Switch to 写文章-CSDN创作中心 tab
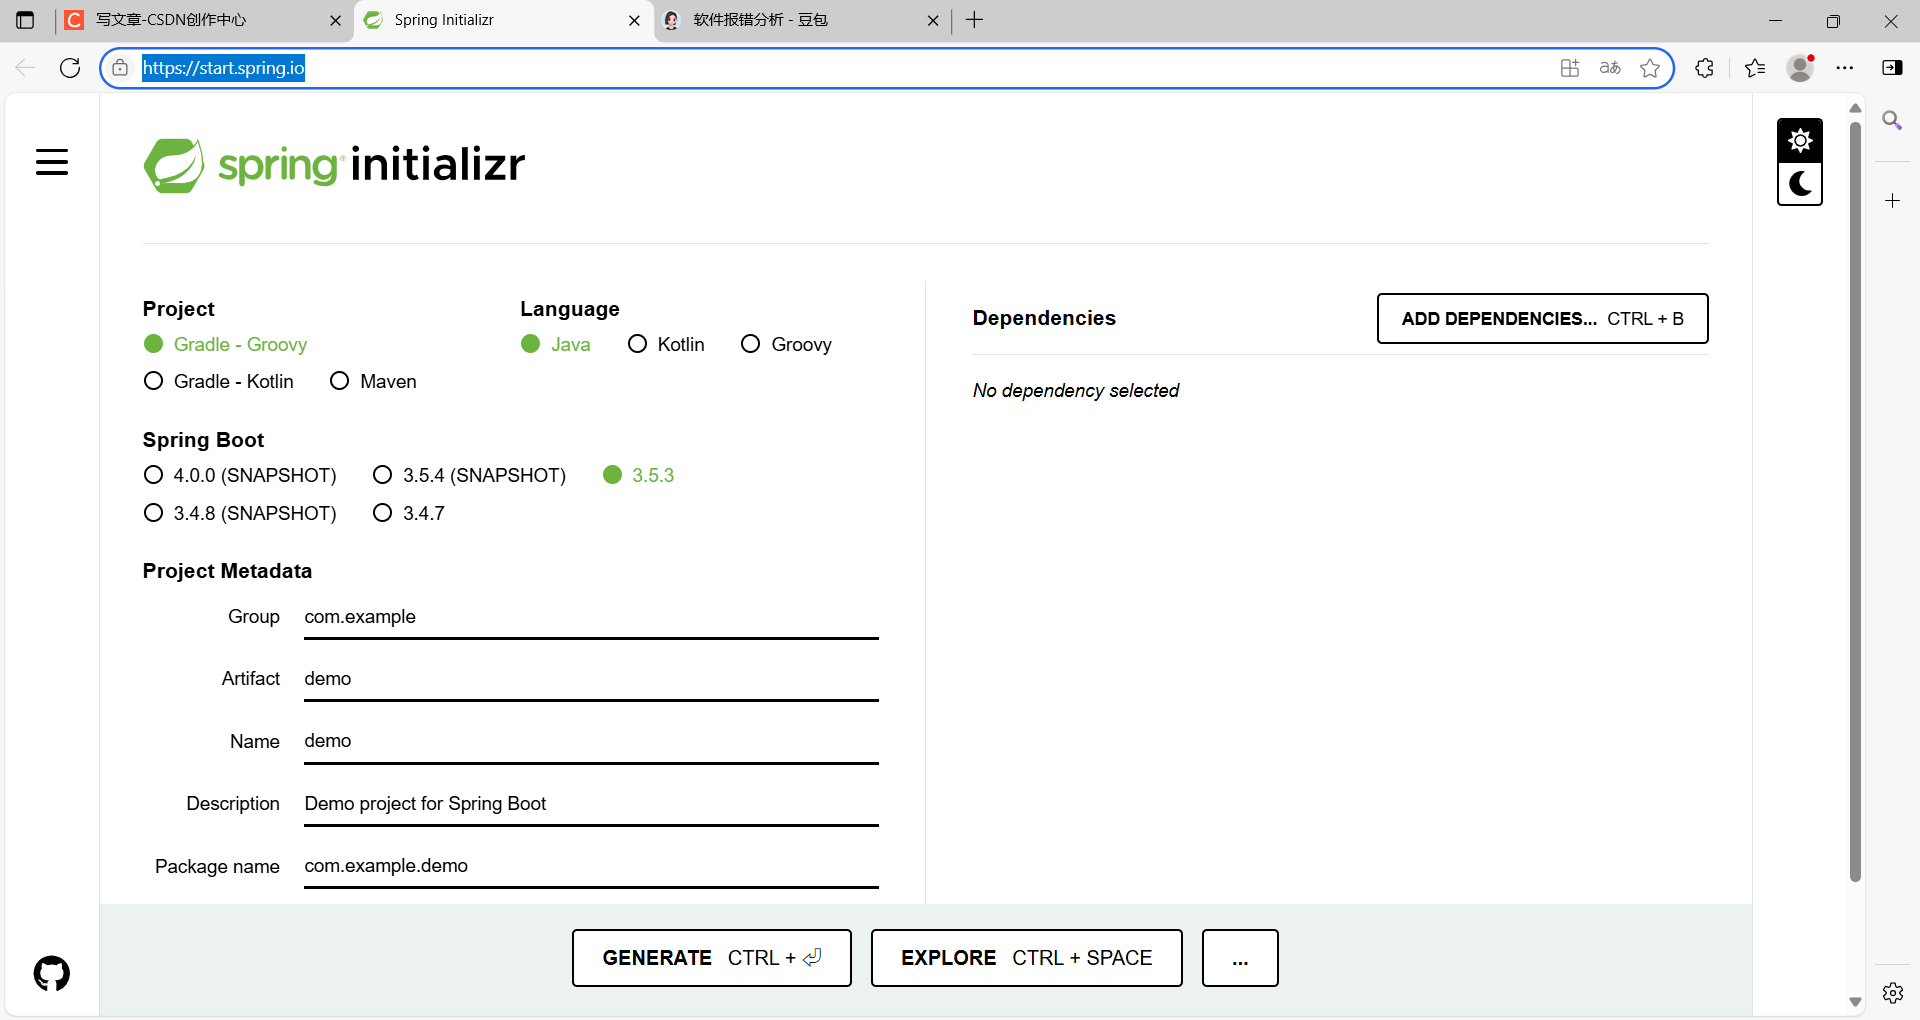This screenshot has width=1920, height=1020. [x=204, y=20]
